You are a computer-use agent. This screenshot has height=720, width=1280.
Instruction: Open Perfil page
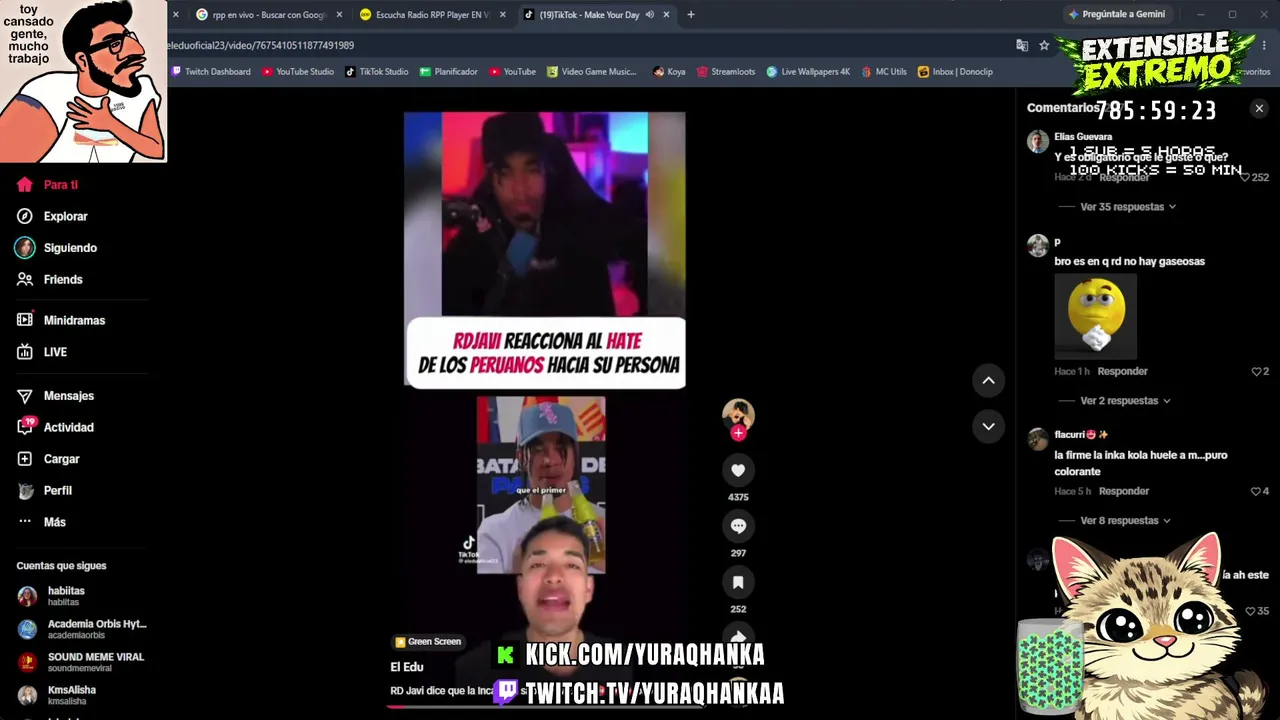pyautogui.click(x=44, y=491)
